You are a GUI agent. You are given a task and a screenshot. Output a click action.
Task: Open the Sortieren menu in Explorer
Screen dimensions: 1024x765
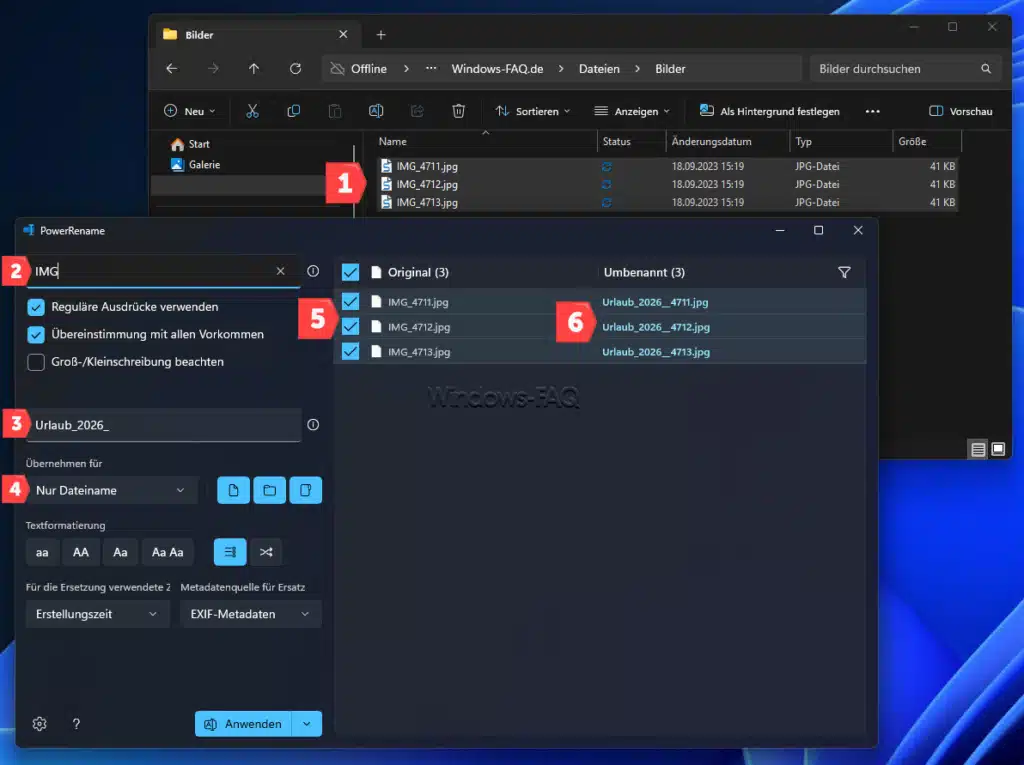[x=533, y=111]
